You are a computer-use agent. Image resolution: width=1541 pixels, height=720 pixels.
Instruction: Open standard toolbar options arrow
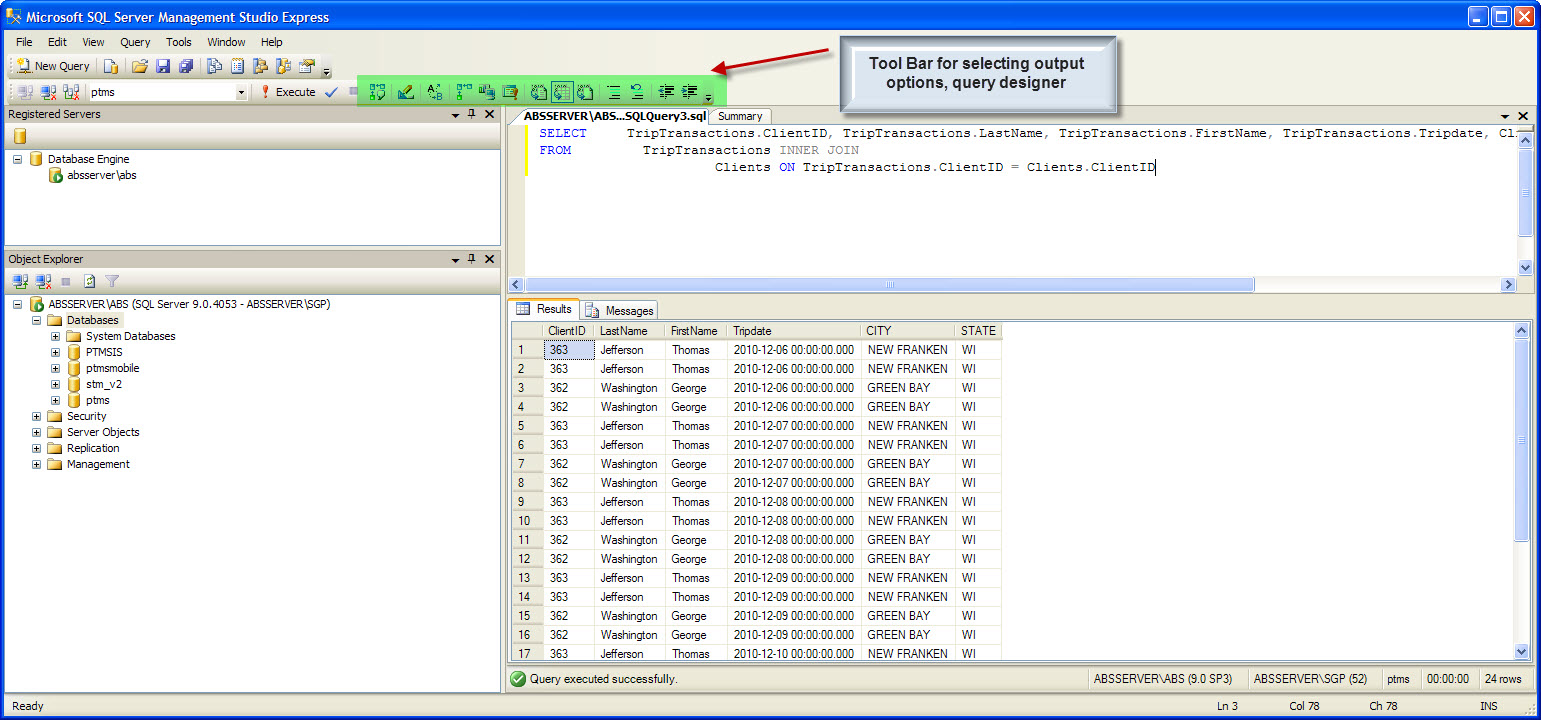coord(326,71)
